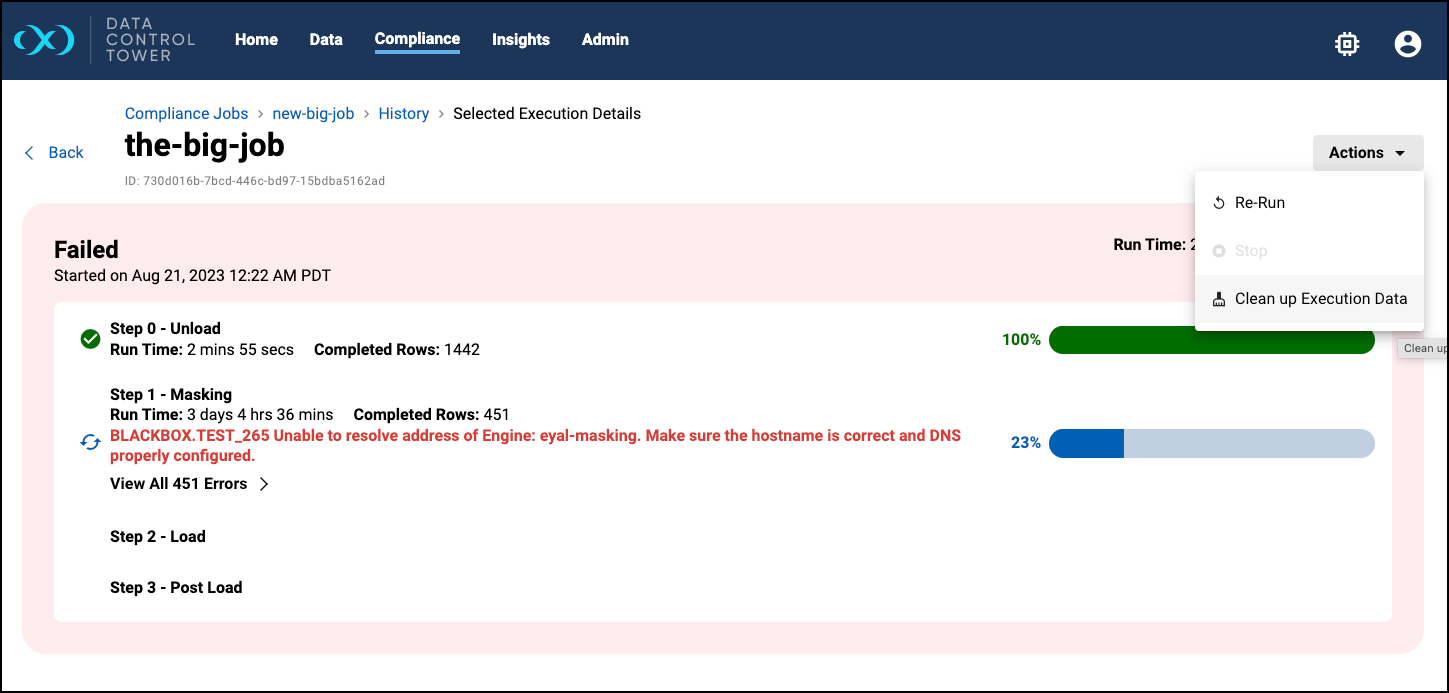Open the Data navigation tab
The height and width of the screenshot is (693, 1449).
coord(326,40)
